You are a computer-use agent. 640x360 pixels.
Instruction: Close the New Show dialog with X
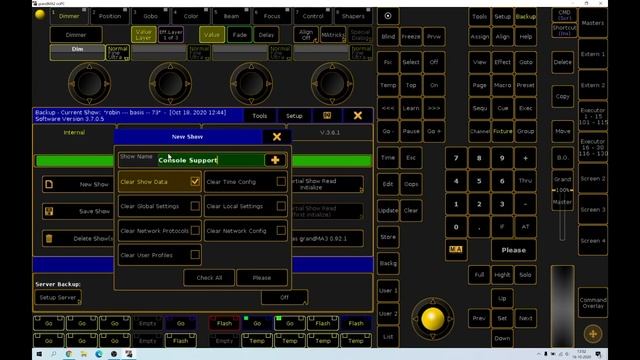coord(277,137)
